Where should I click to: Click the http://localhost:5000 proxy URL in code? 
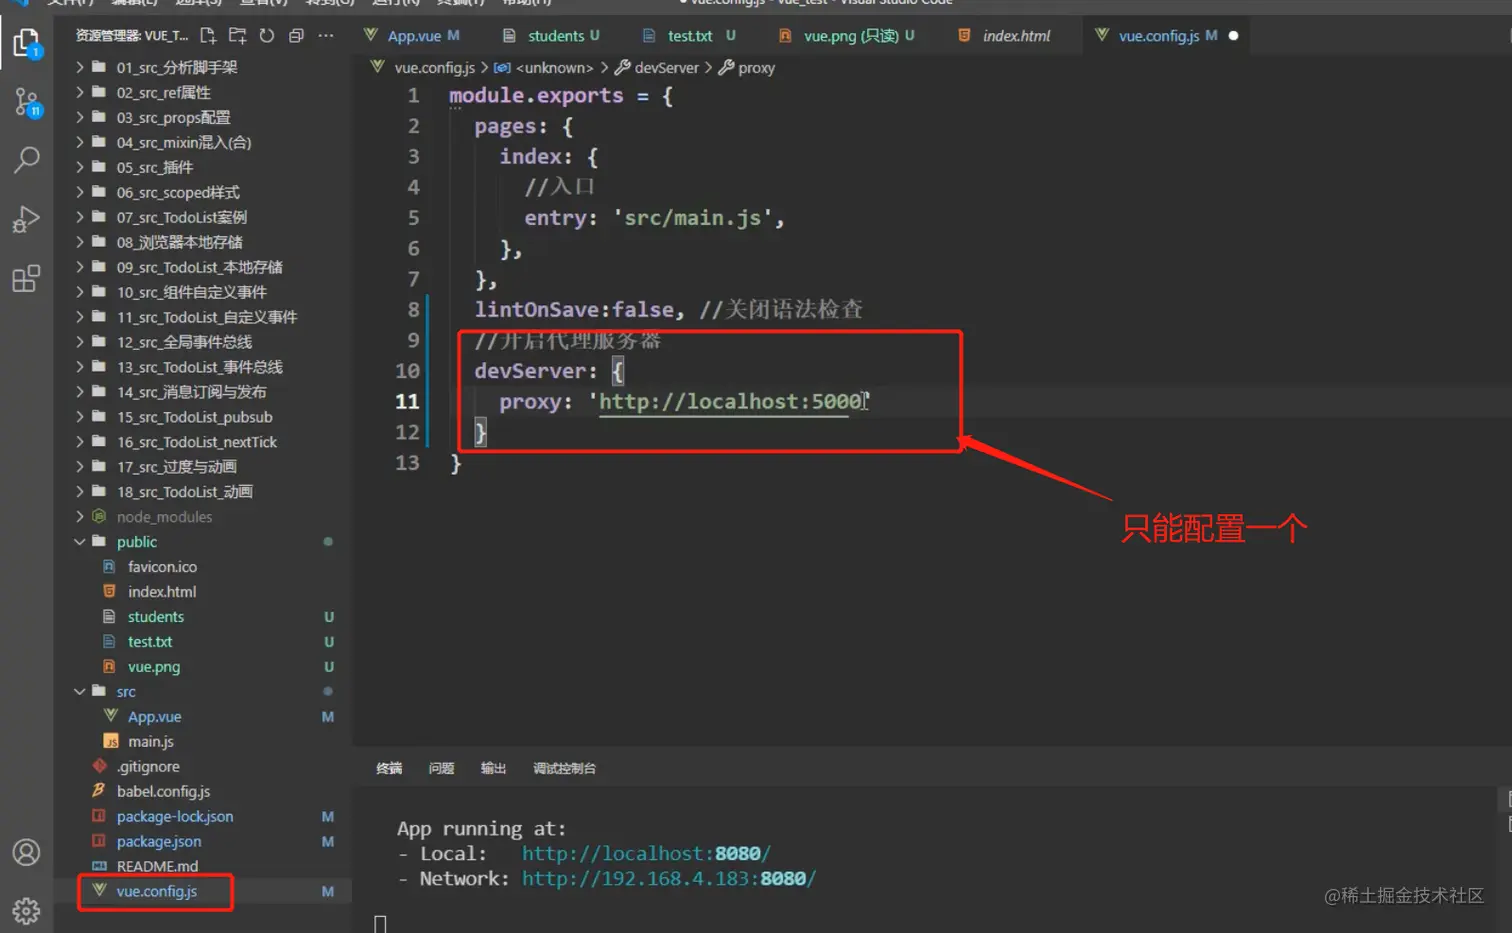coord(730,402)
